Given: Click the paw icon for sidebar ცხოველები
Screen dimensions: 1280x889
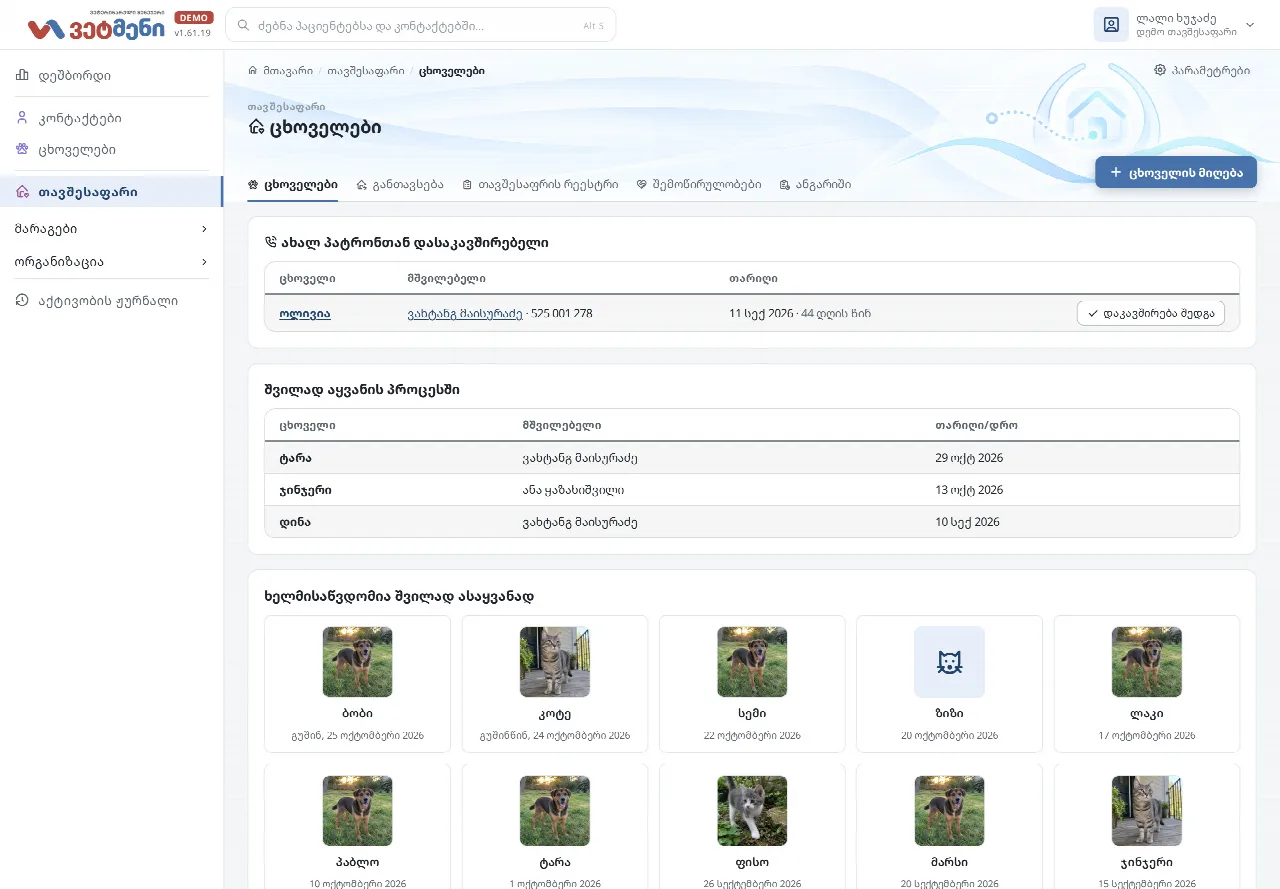Looking at the screenshot, I should [x=23, y=149].
